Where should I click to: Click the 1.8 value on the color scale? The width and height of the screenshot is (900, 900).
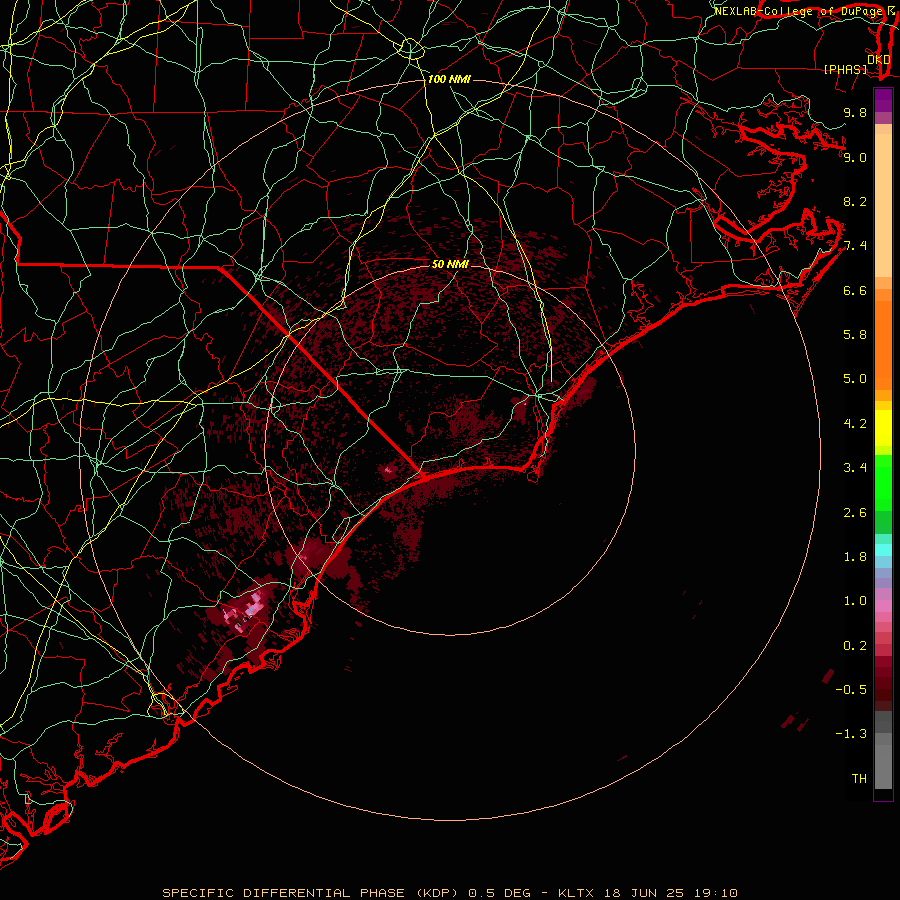pyautogui.click(x=855, y=557)
